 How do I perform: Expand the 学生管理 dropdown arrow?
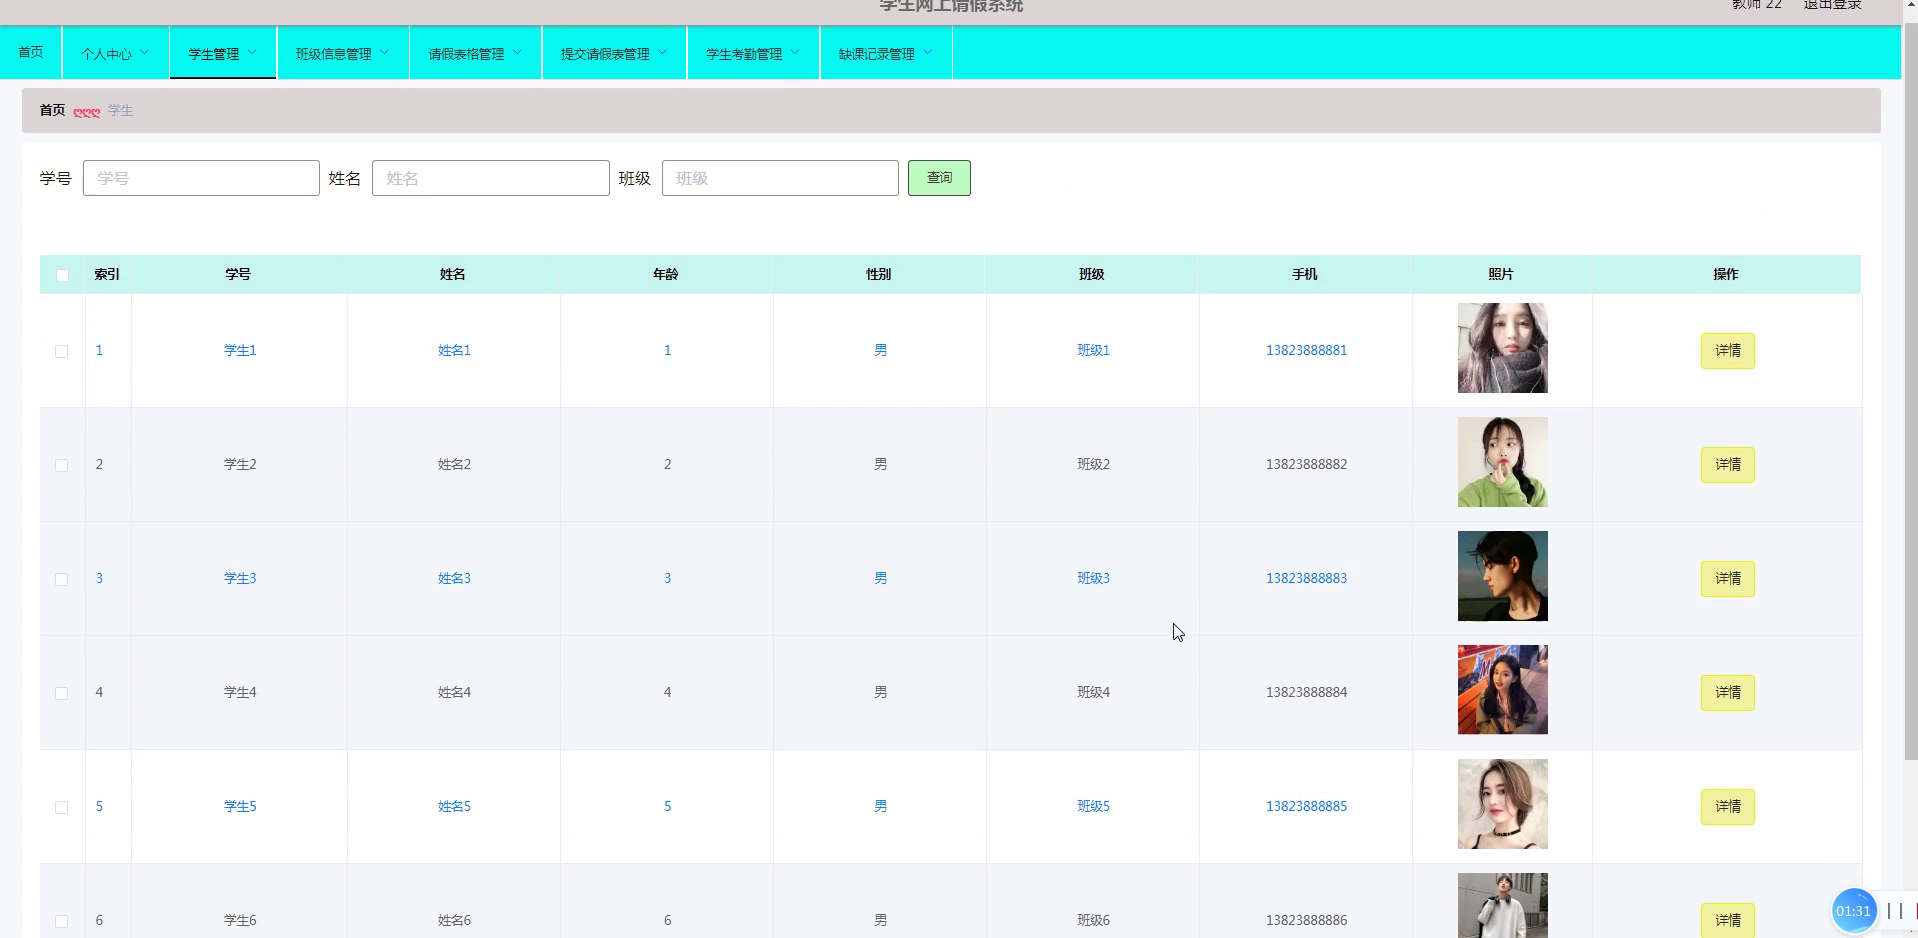tap(252, 52)
